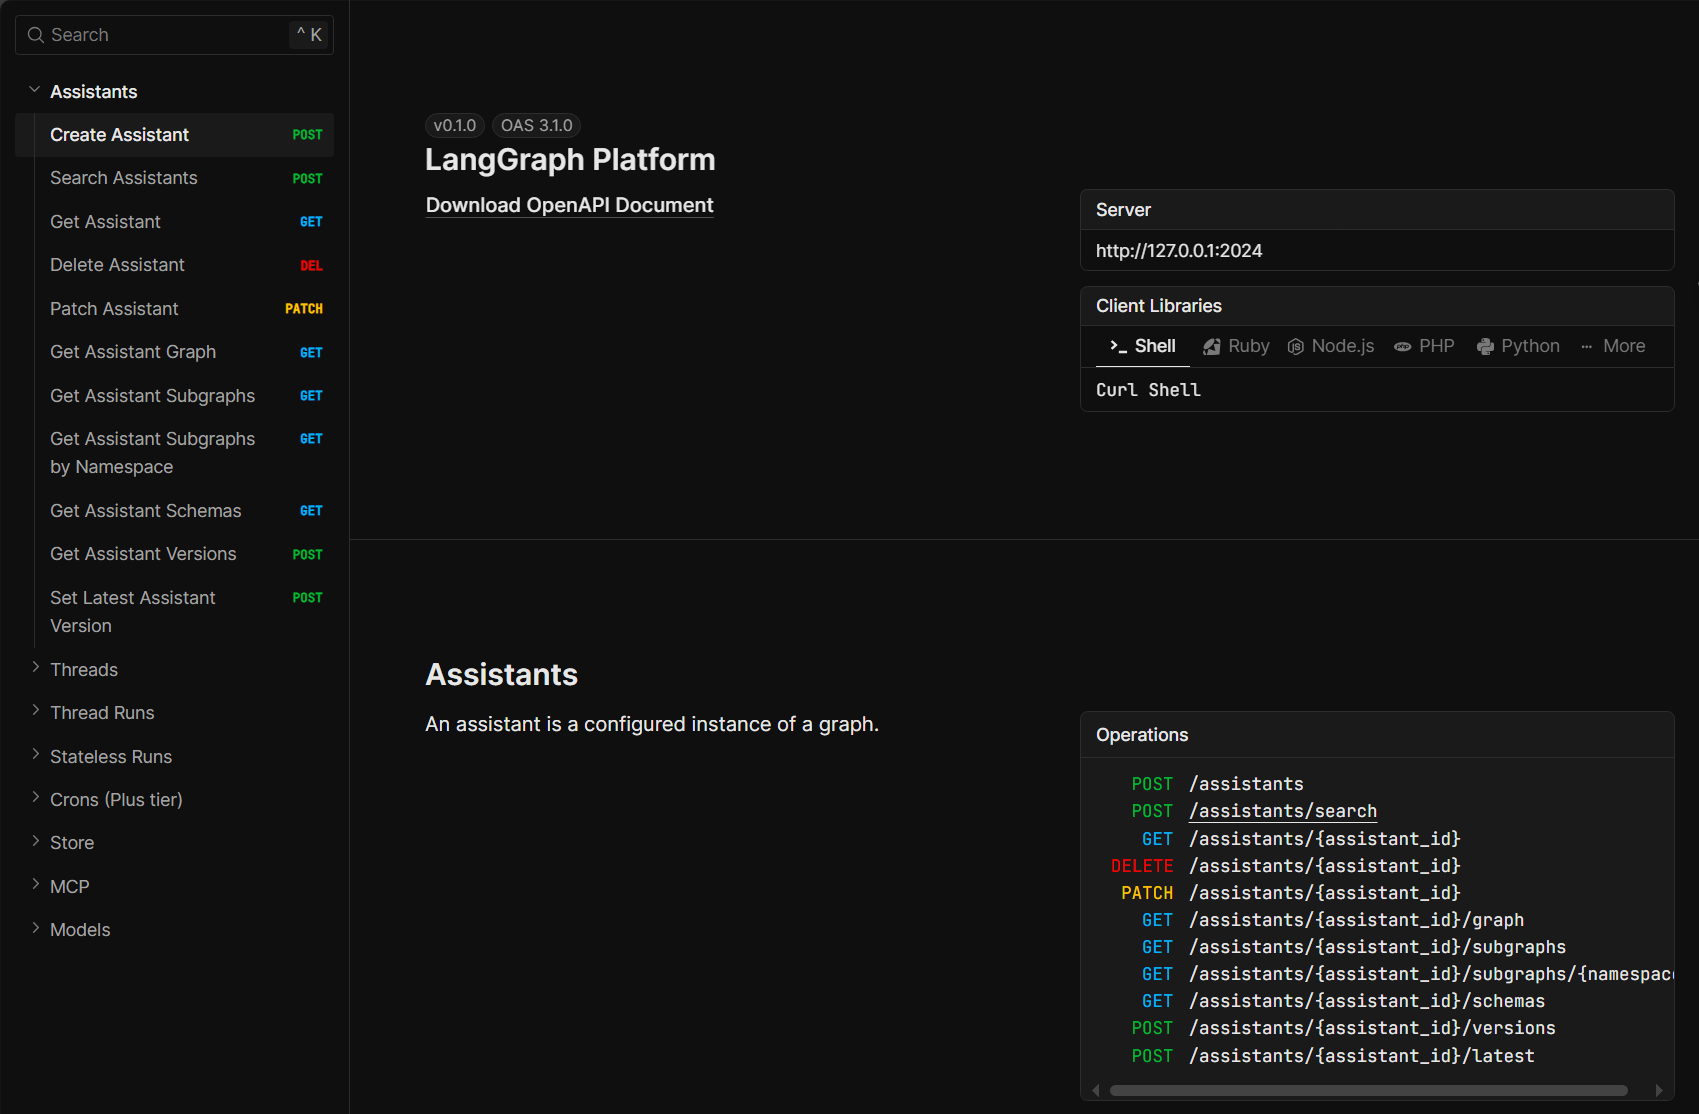
Task: Switch to the Ruby client tab
Action: (x=1236, y=346)
